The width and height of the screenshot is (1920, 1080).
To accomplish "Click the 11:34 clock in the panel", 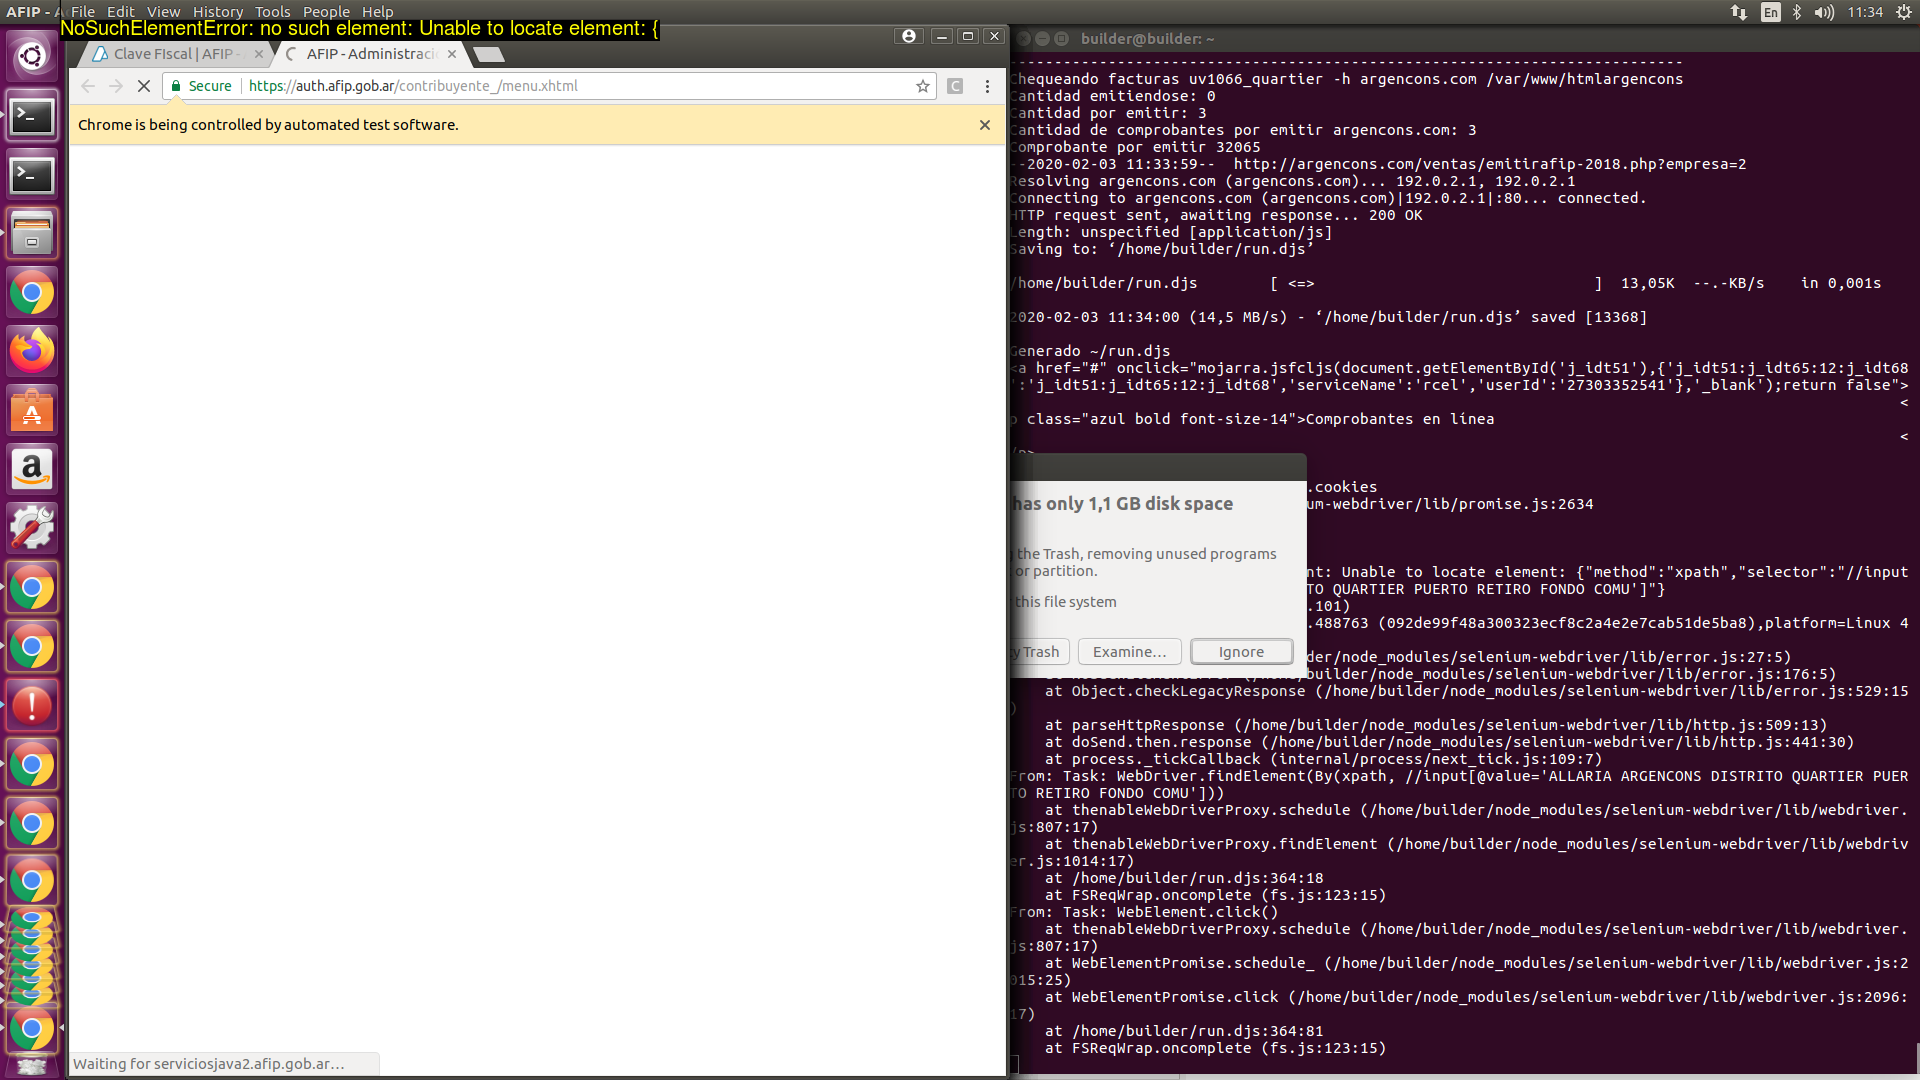I will click(x=1865, y=12).
